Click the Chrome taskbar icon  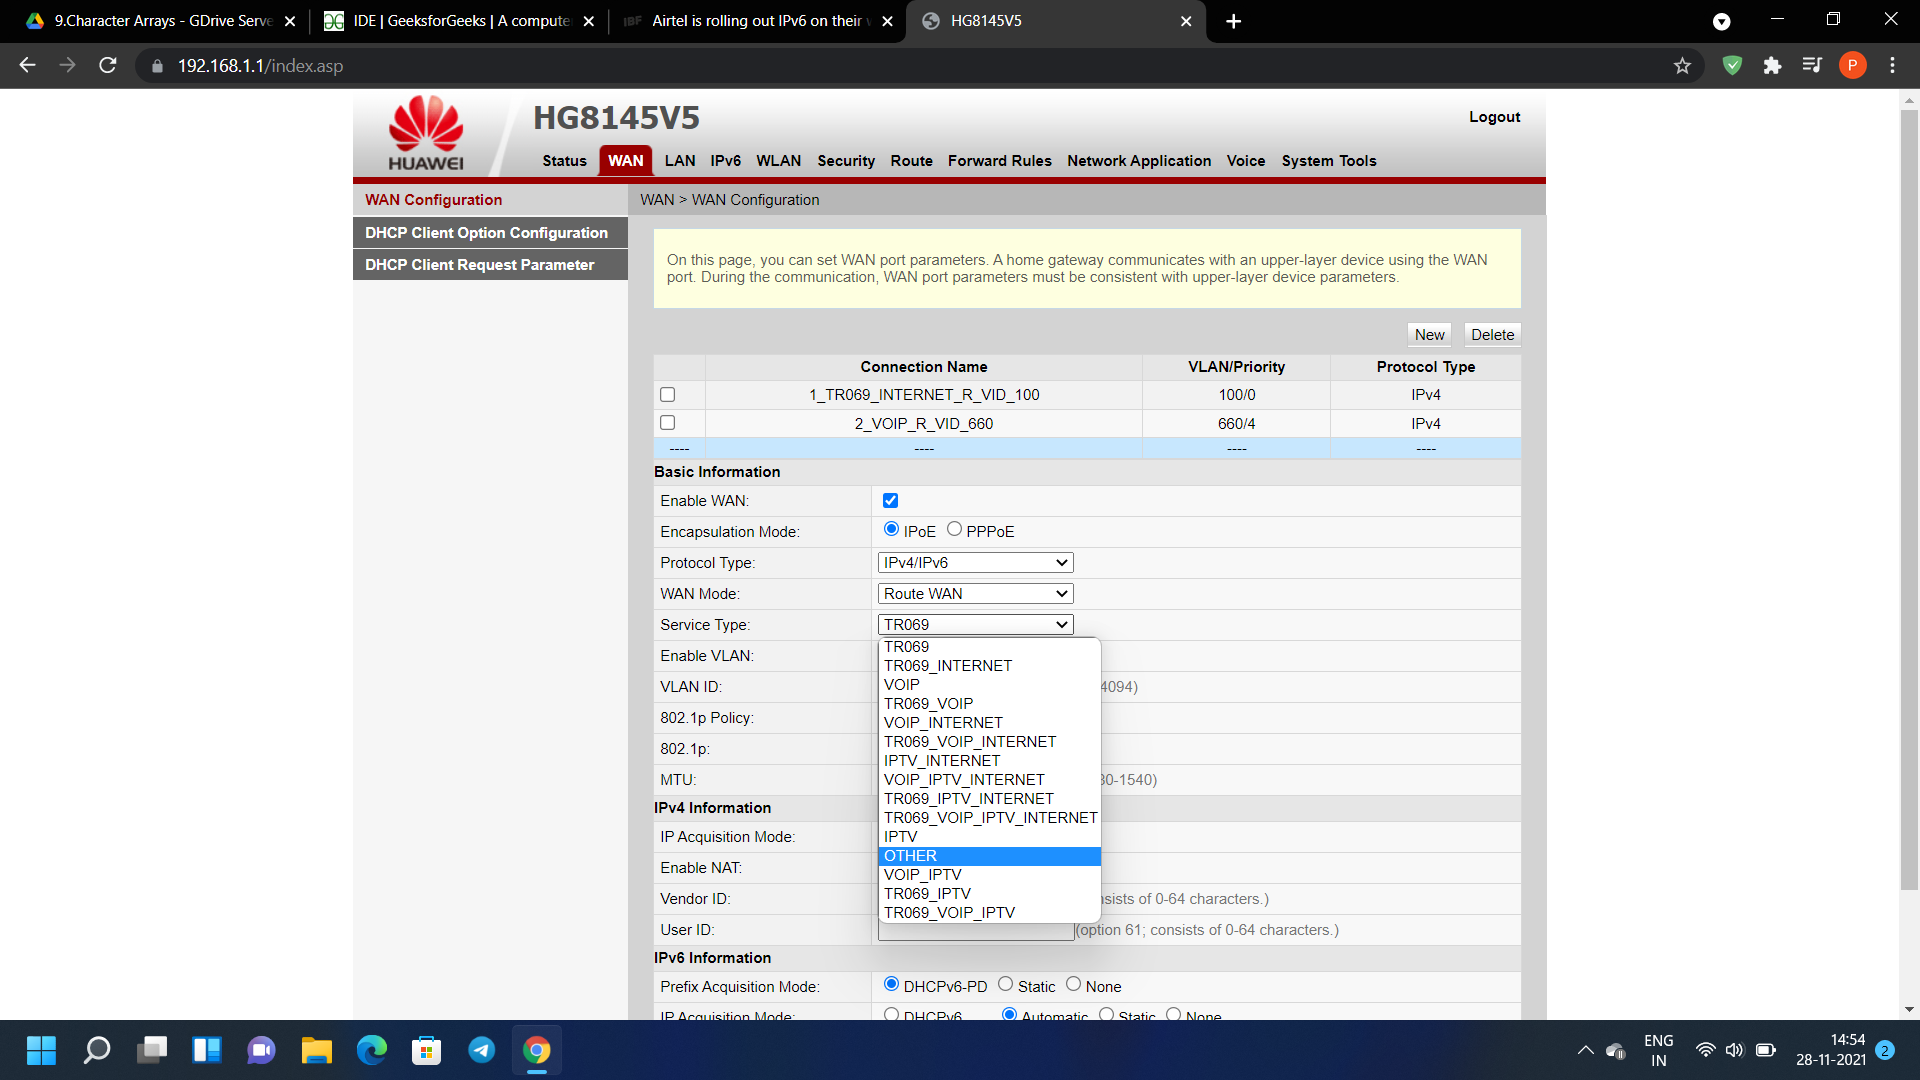(x=537, y=1050)
